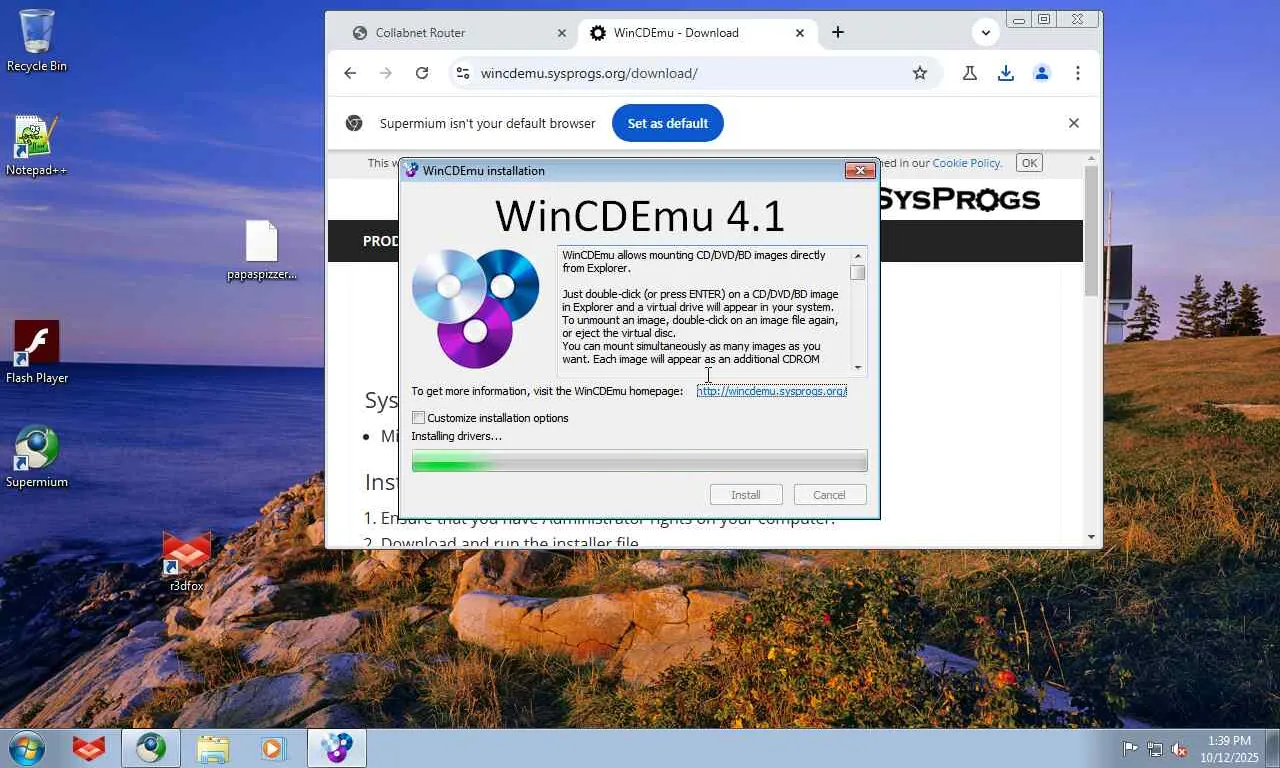Viewport: 1280px width, 768px height.
Task: Open the browser three-dot menu
Action: (1078, 73)
